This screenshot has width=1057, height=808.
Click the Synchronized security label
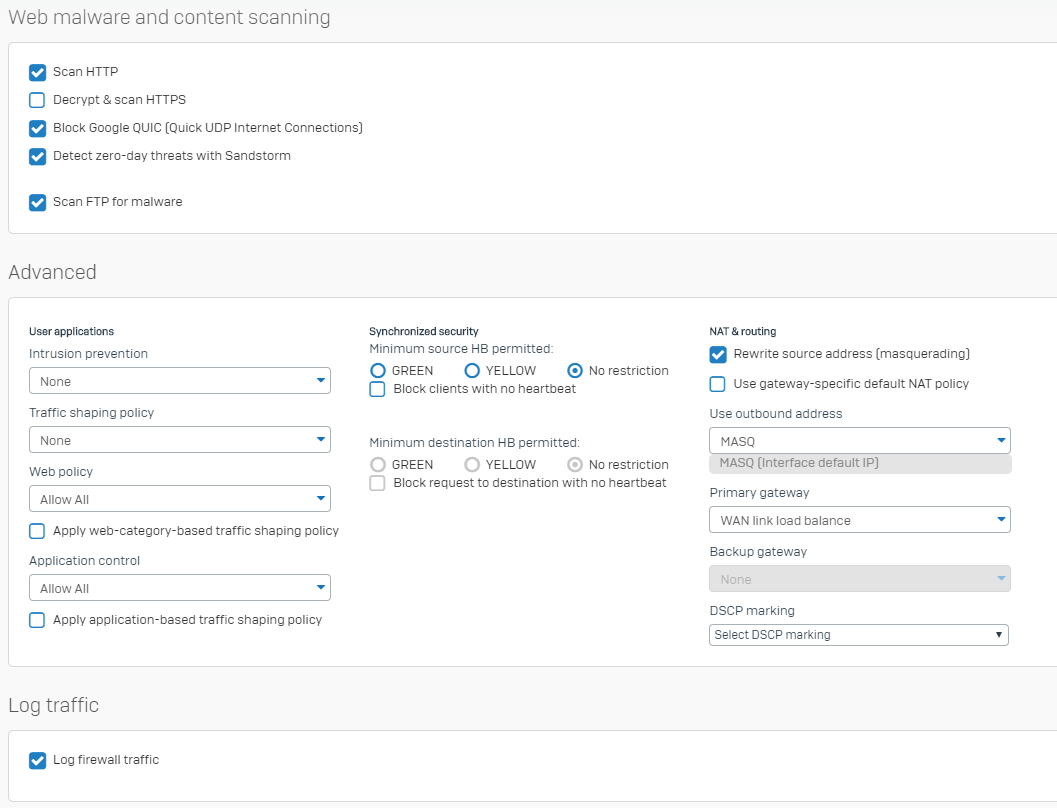[x=424, y=332]
